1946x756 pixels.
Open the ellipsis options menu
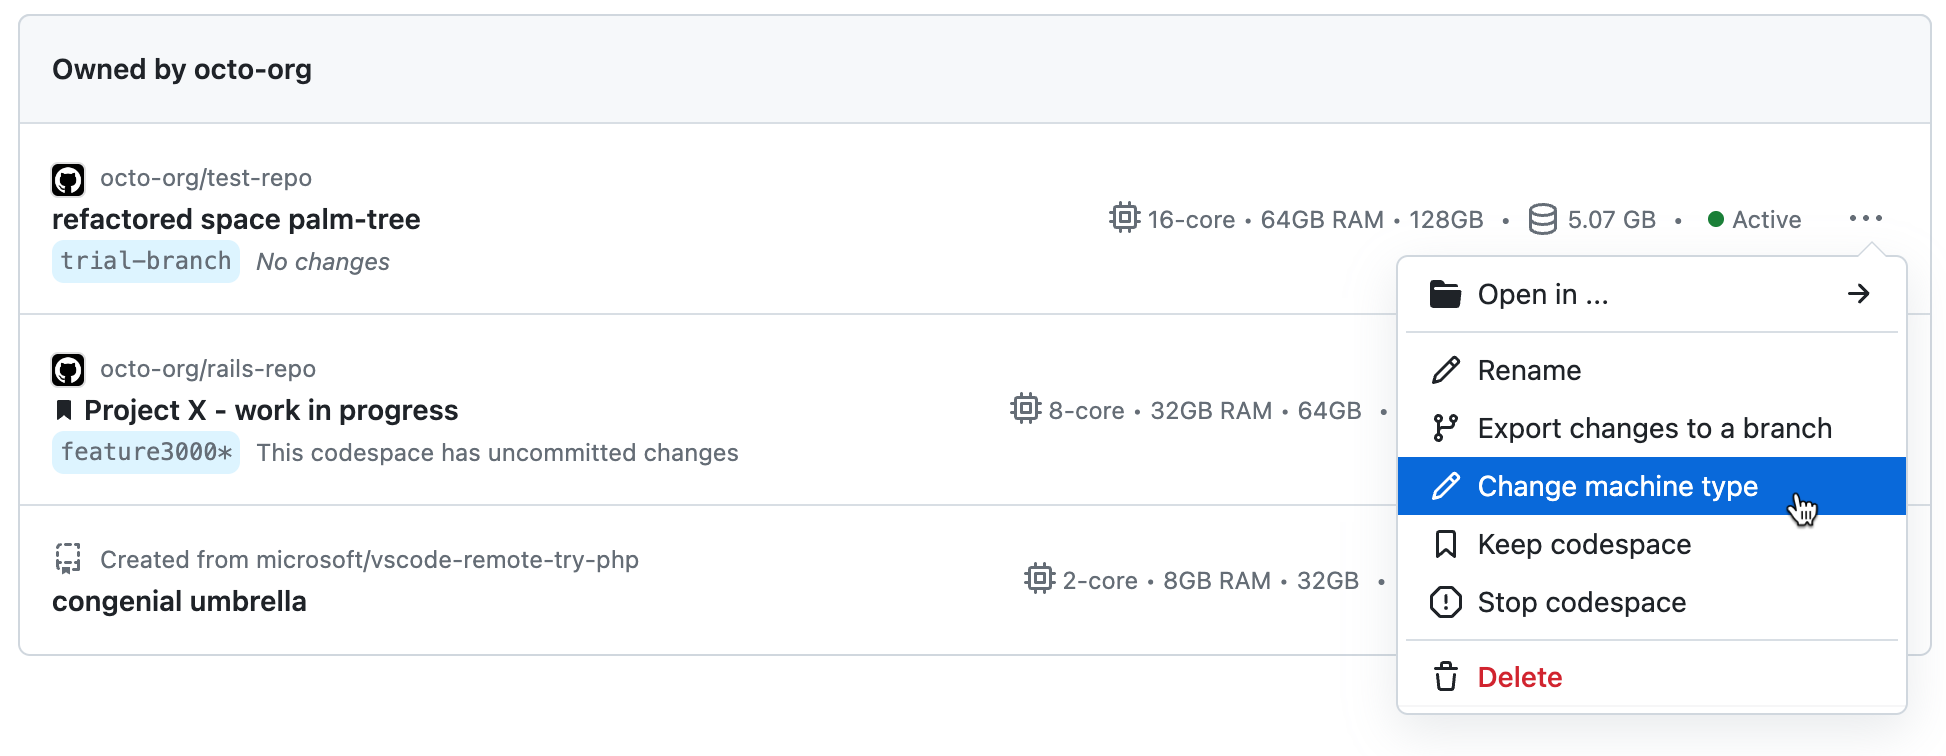point(1866,218)
